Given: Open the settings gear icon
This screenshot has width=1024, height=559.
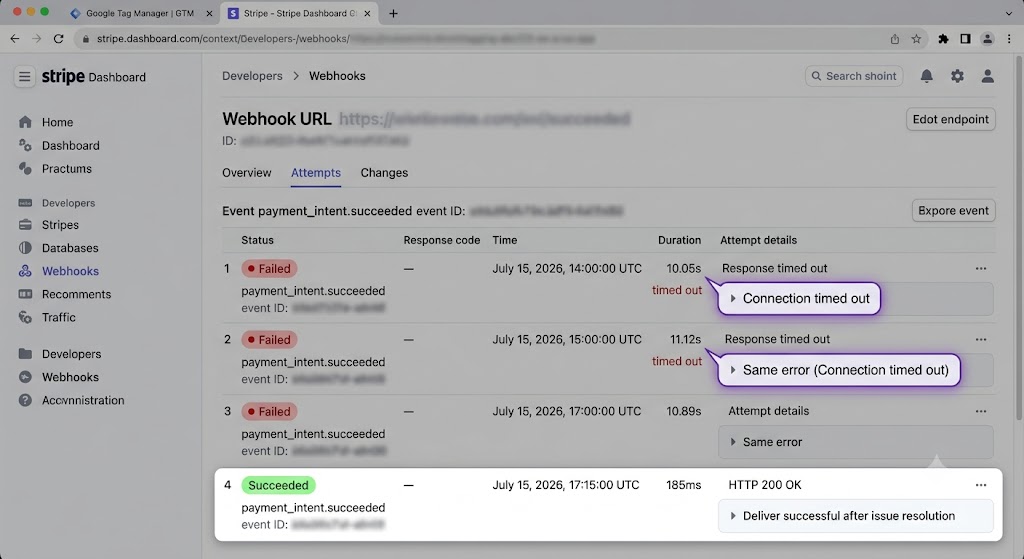Looking at the screenshot, I should pyautogui.click(x=957, y=76).
